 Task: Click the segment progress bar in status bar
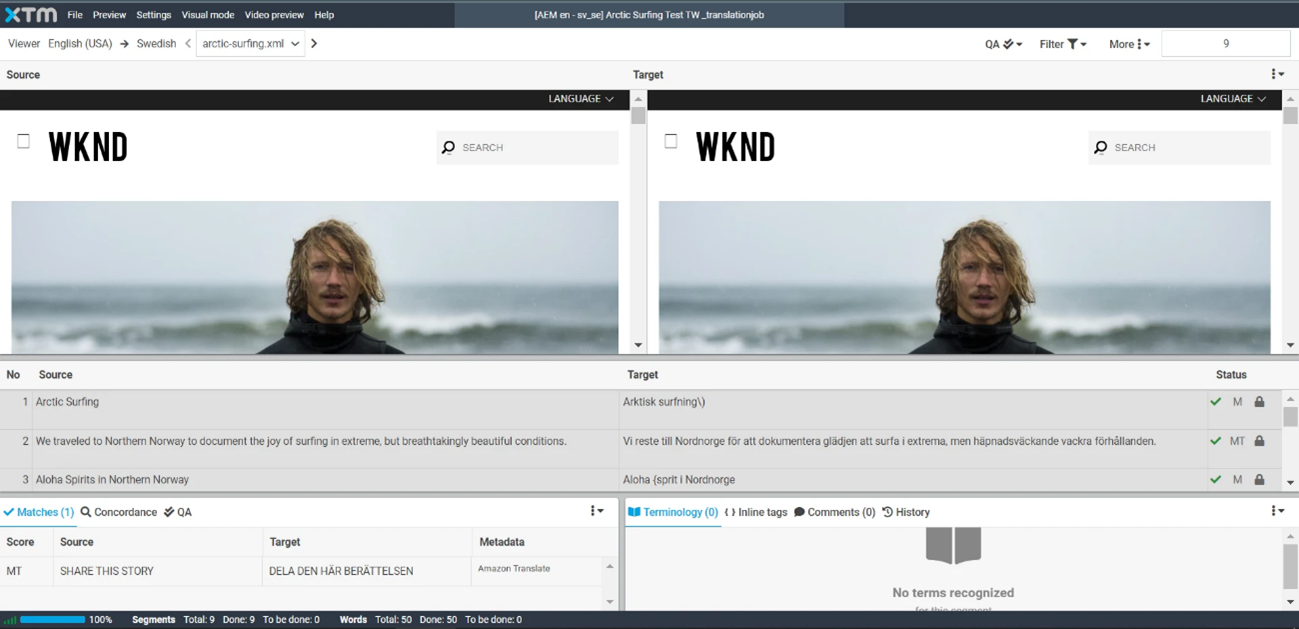[x=52, y=620]
